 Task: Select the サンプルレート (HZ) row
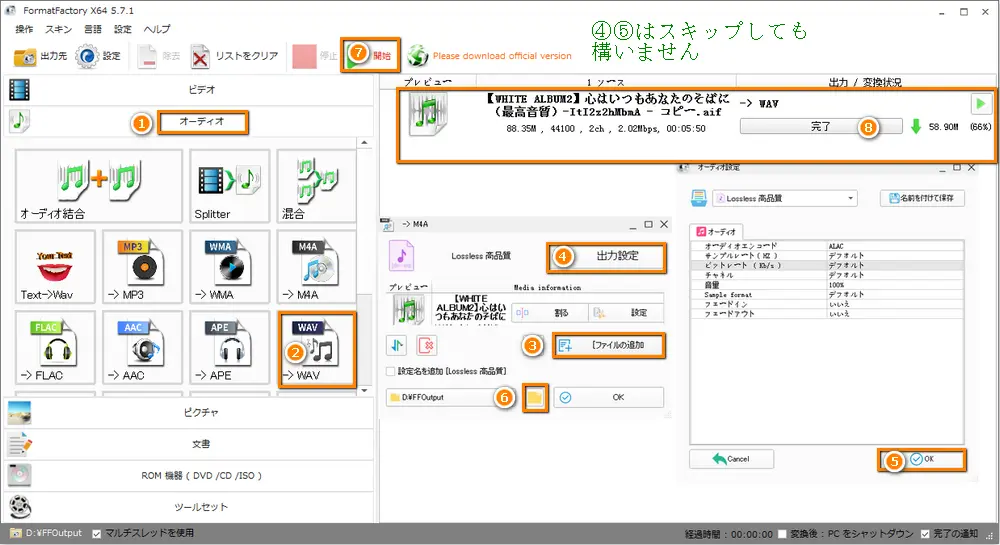click(827, 256)
